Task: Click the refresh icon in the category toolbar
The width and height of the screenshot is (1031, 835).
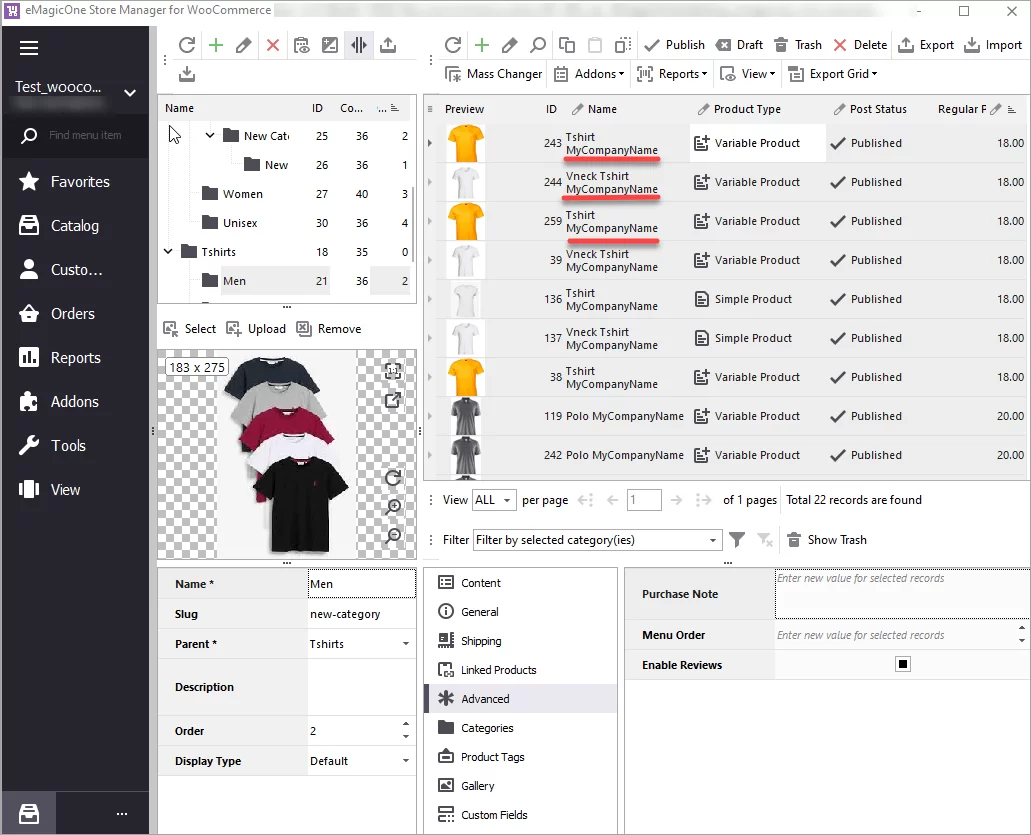Action: [186, 44]
